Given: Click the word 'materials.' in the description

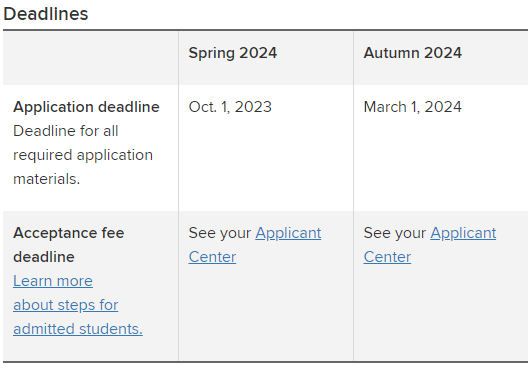Looking at the screenshot, I should [46, 179].
